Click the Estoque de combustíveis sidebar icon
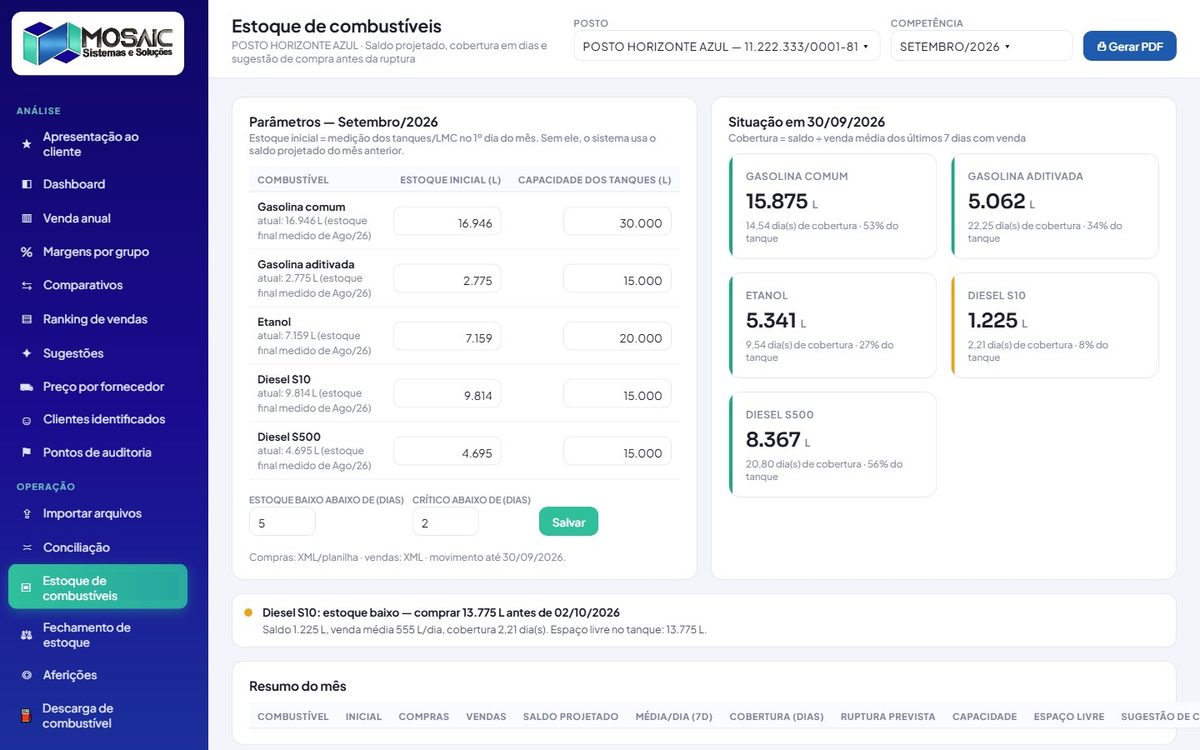 (26, 588)
